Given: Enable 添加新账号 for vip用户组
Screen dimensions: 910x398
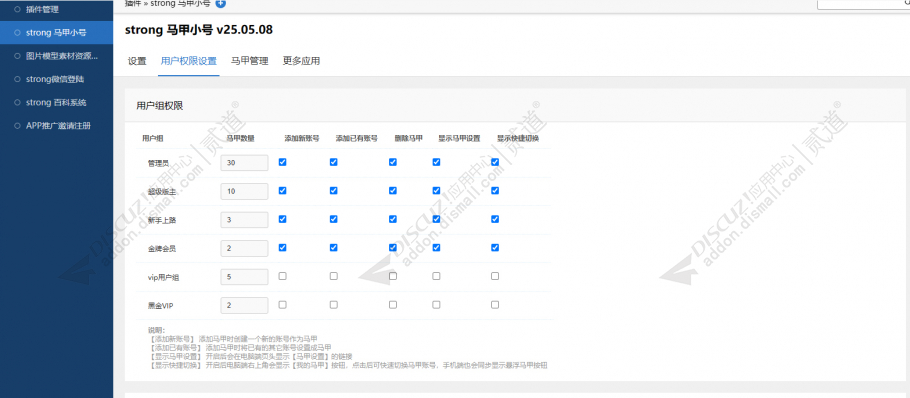Looking at the screenshot, I should click(283, 276).
